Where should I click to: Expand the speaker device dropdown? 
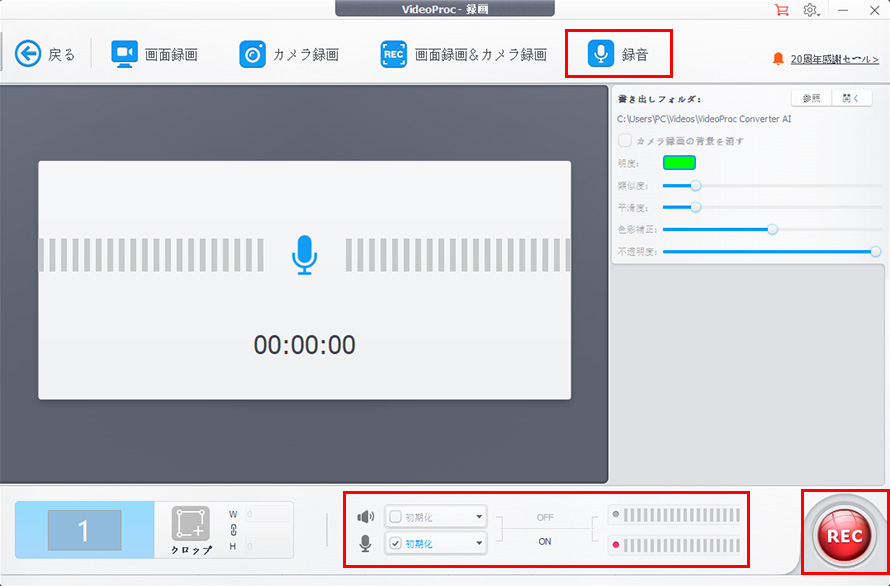point(479,517)
